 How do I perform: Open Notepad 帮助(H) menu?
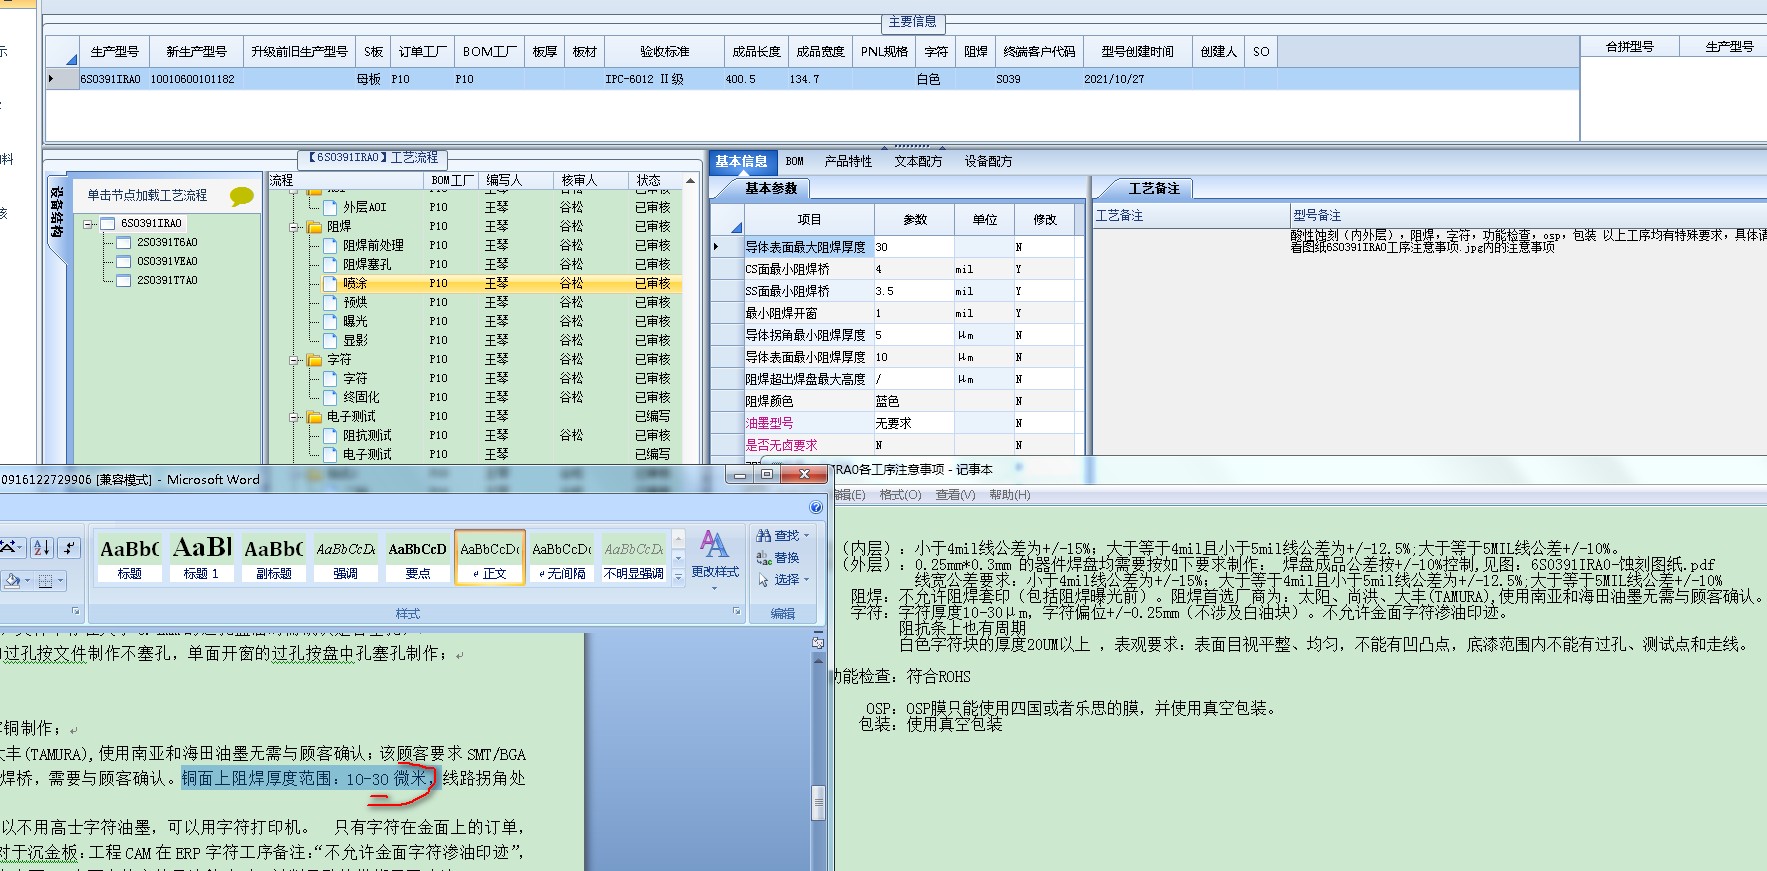coord(1009,495)
